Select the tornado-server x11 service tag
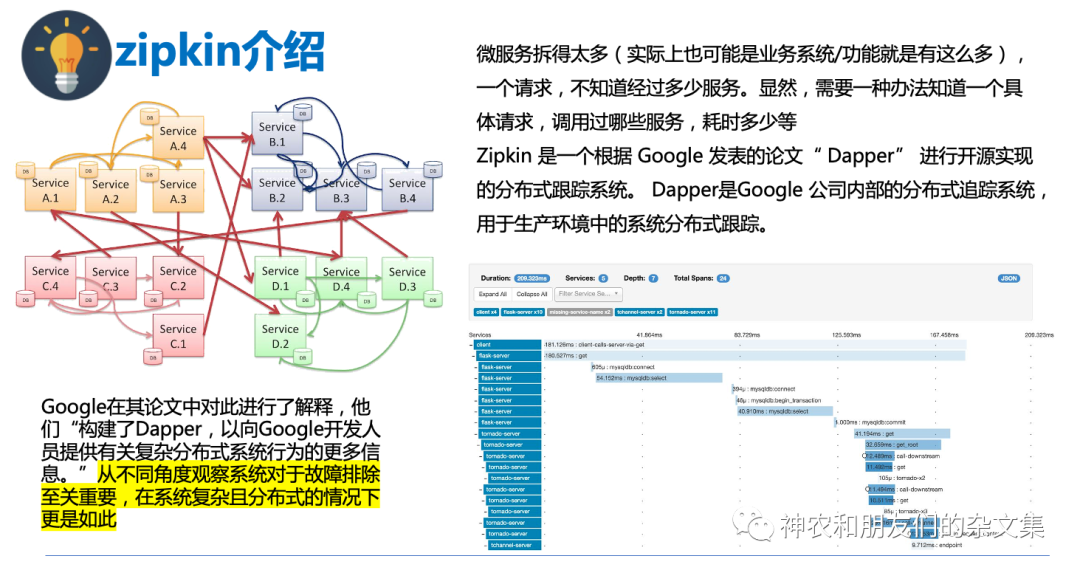The image size is (1080, 573). click(x=692, y=312)
